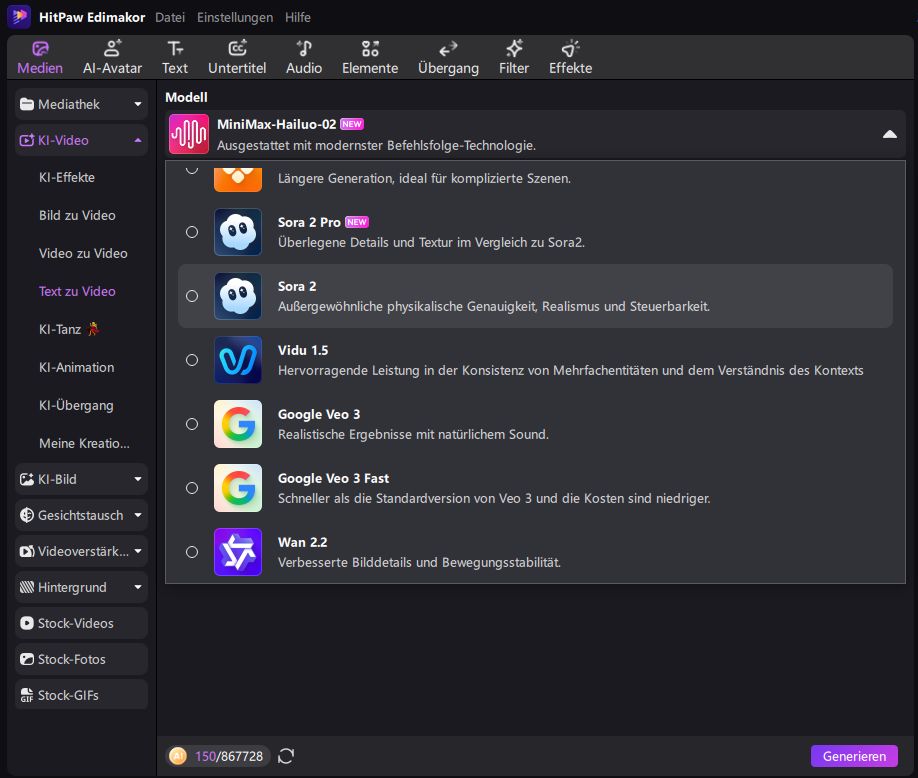This screenshot has height=778, width=918.
Task: Expand the Mediathek sidebar section
Action: click(81, 104)
